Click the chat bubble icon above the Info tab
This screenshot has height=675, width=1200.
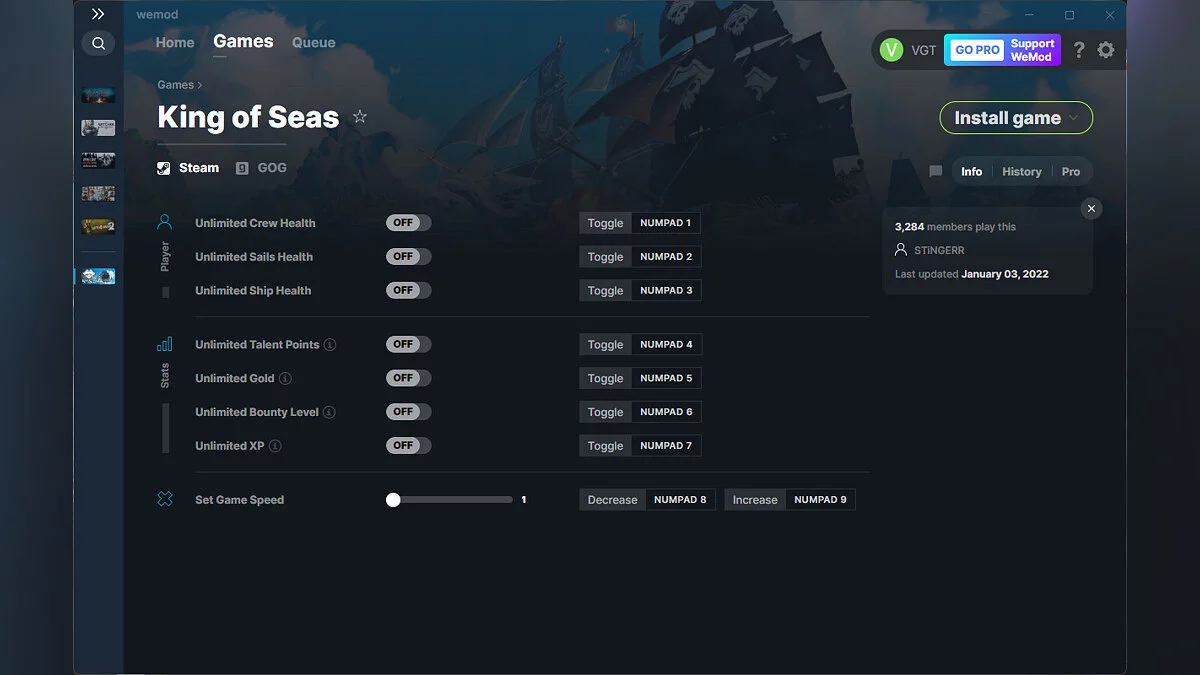935,171
